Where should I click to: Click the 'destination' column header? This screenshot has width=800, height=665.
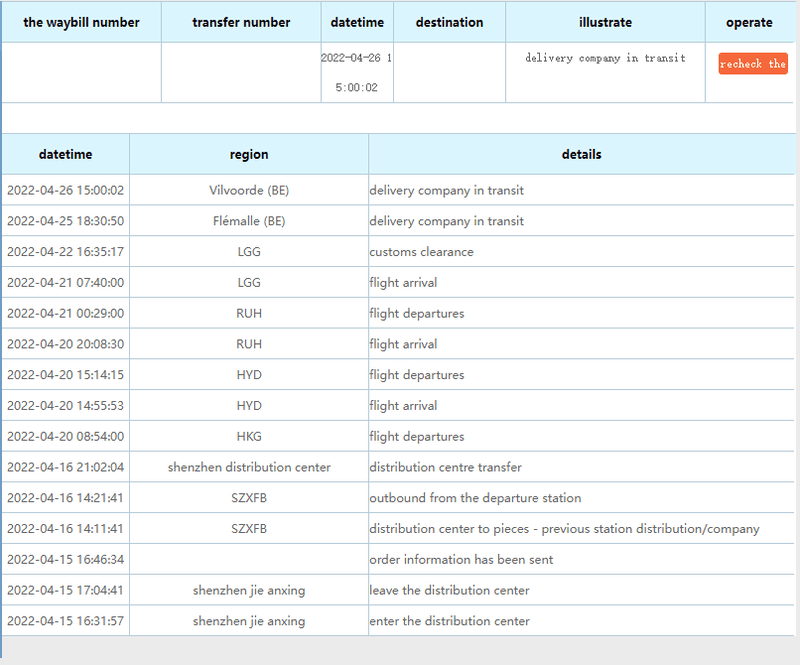click(449, 22)
